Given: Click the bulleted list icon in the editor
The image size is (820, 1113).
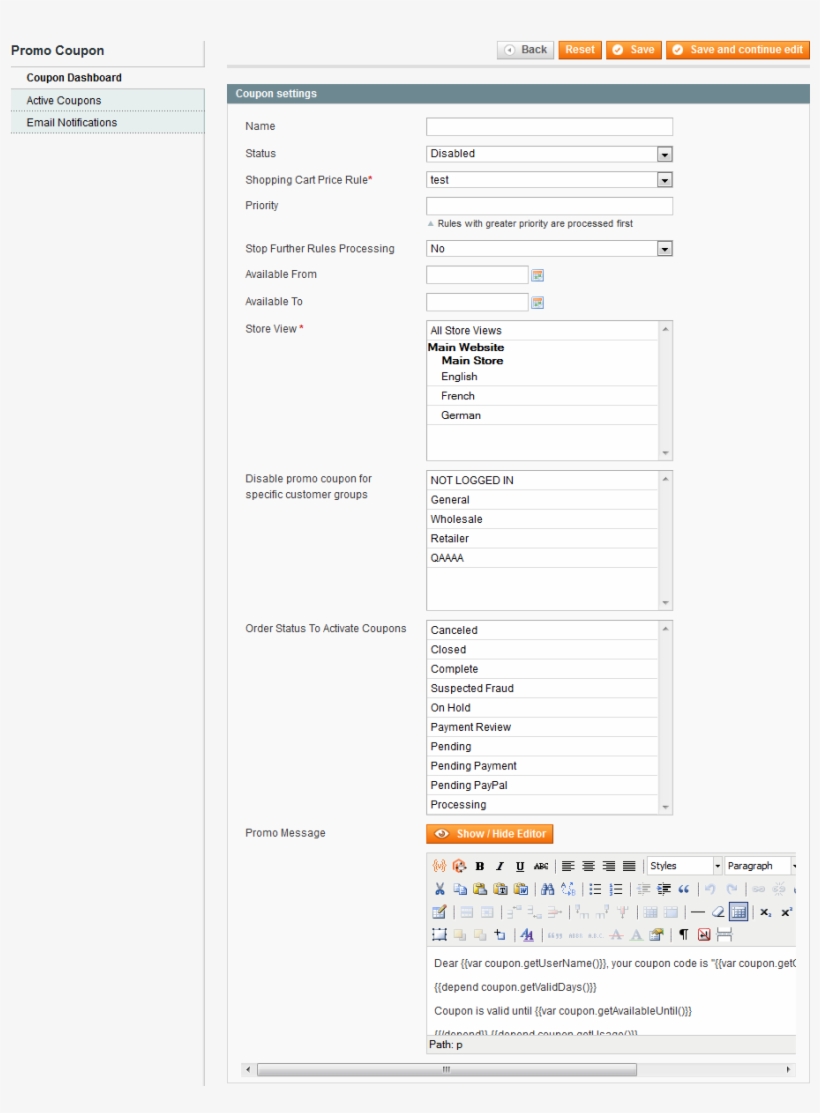Looking at the screenshot, I should tap(595, 890).
